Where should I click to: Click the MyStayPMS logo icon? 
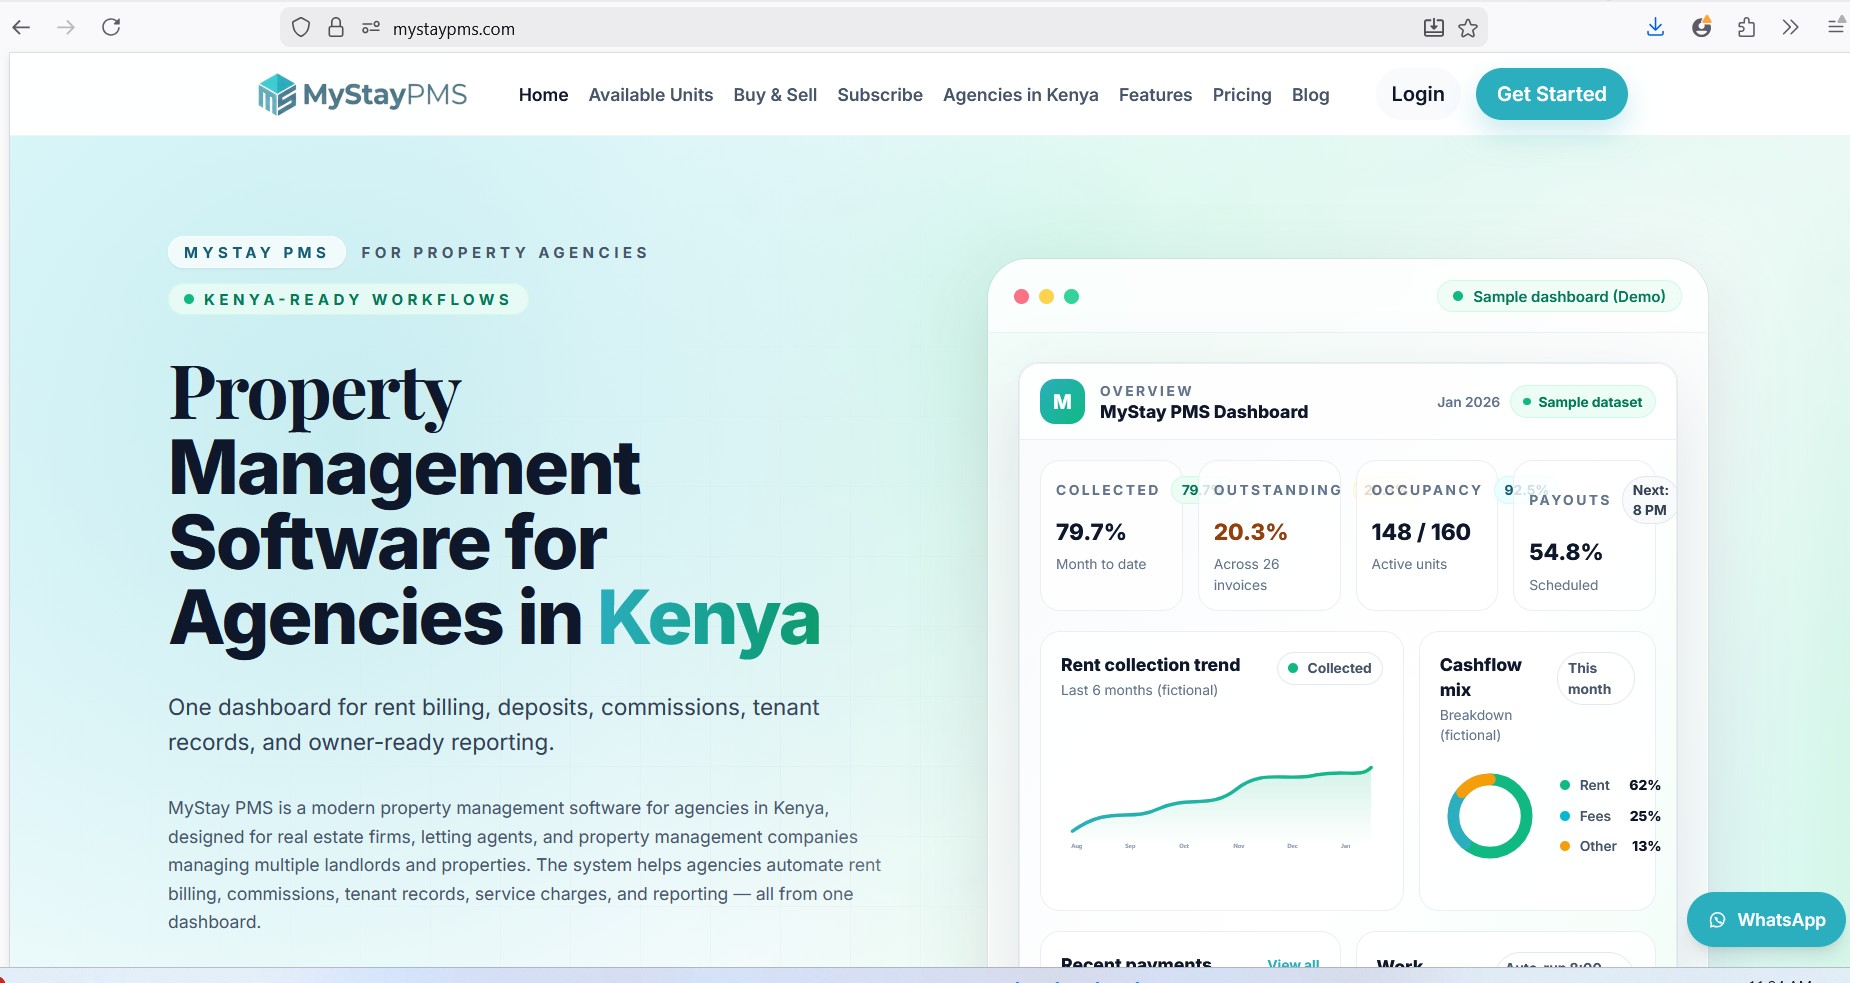277,95
